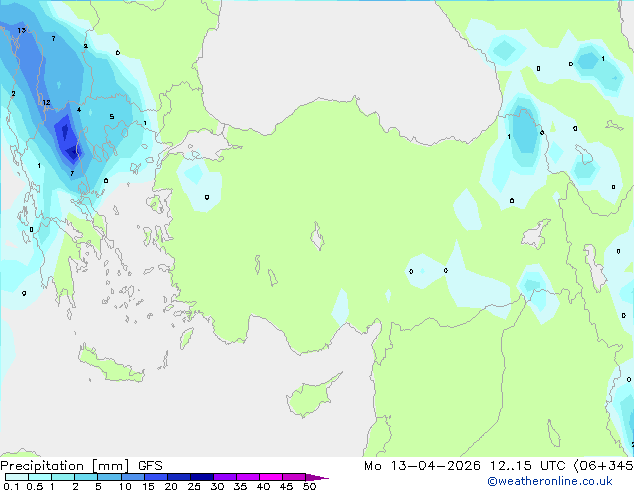Screen dimensions: 634x490
Task: Click the legend label '0.1'
Action: click(11, 486)
